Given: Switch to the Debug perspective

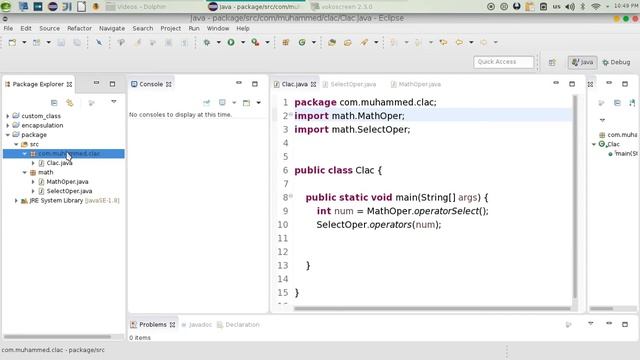Looking at the screenshot, I should point(616,62).
